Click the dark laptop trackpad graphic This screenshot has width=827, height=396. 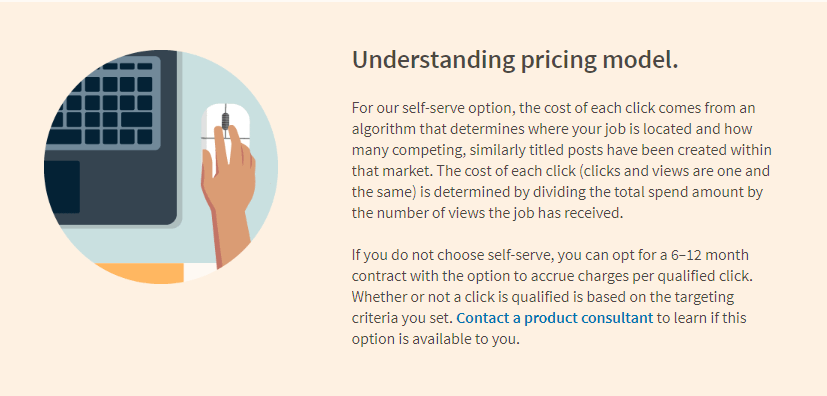(62, 187)
